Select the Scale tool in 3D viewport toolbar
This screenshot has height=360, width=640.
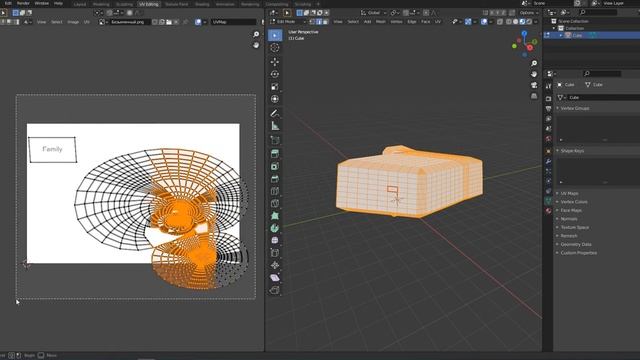tap(275, 87)
